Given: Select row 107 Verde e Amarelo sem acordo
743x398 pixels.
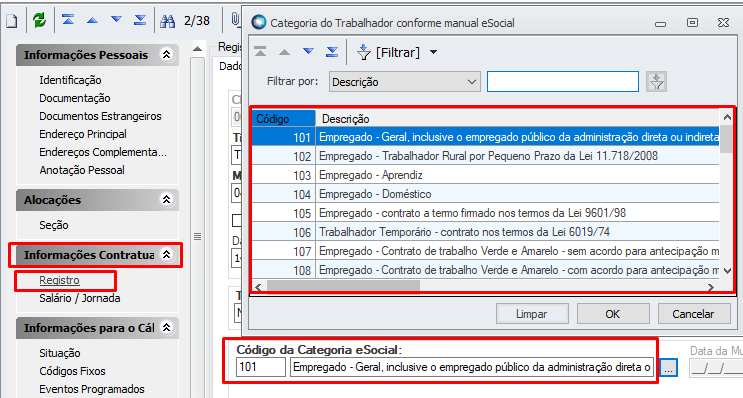Looking at the screenshot, I should coord(485,251).
